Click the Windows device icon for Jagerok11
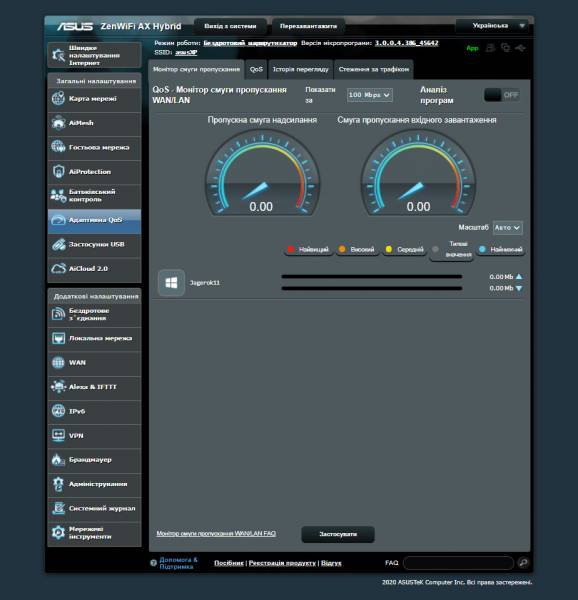Viewport: 578px width, 600px height. (171, 283)
